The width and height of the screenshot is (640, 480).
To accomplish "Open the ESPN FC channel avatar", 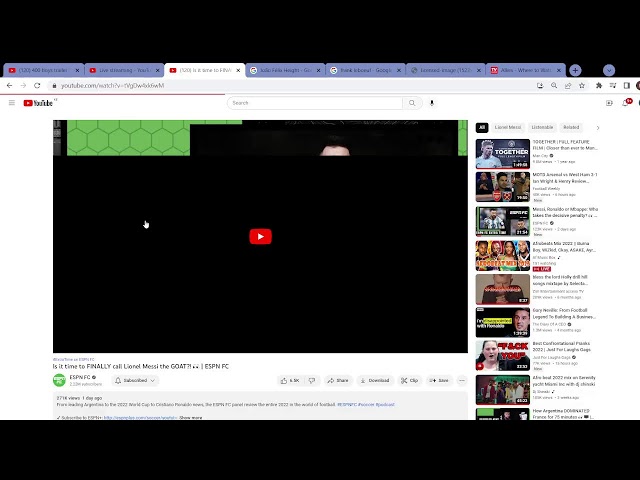I will pos(60,380).
